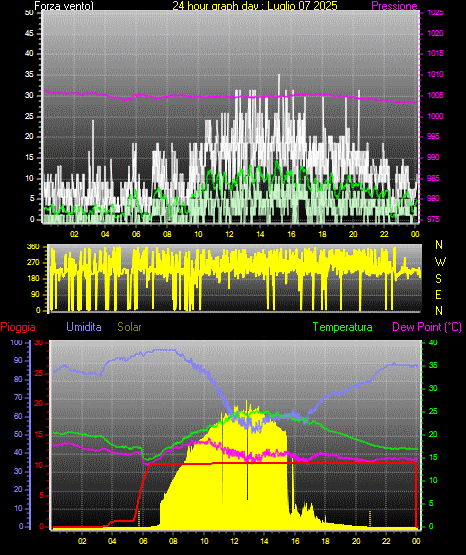Click the 22 hour mark on bottom graph
This screenshot has width=466, height=555.
tap(386, 541)
